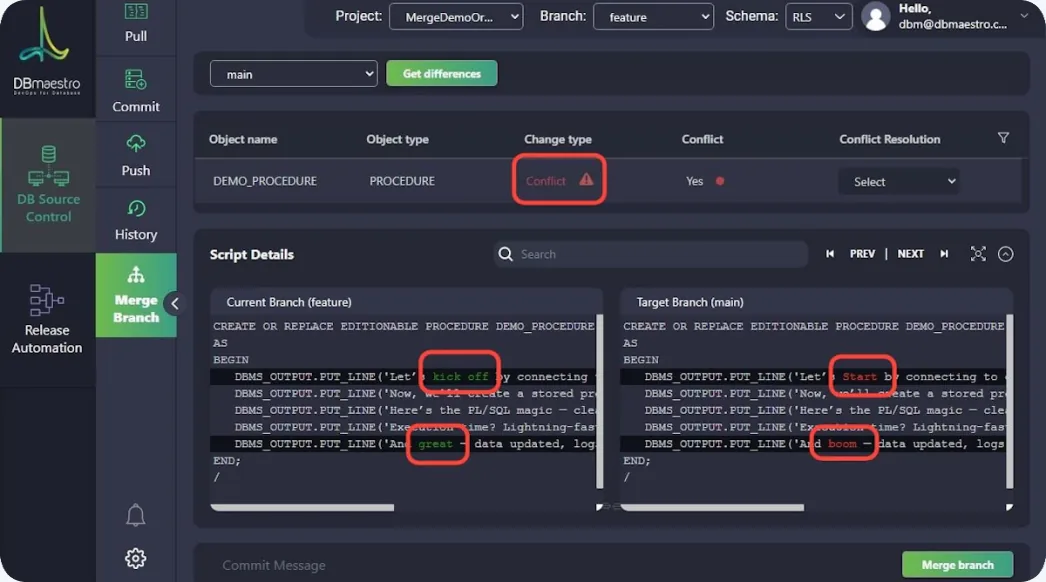Go to NEXT difference
This screenshot has height=582, width=1046.
[911, 254]
